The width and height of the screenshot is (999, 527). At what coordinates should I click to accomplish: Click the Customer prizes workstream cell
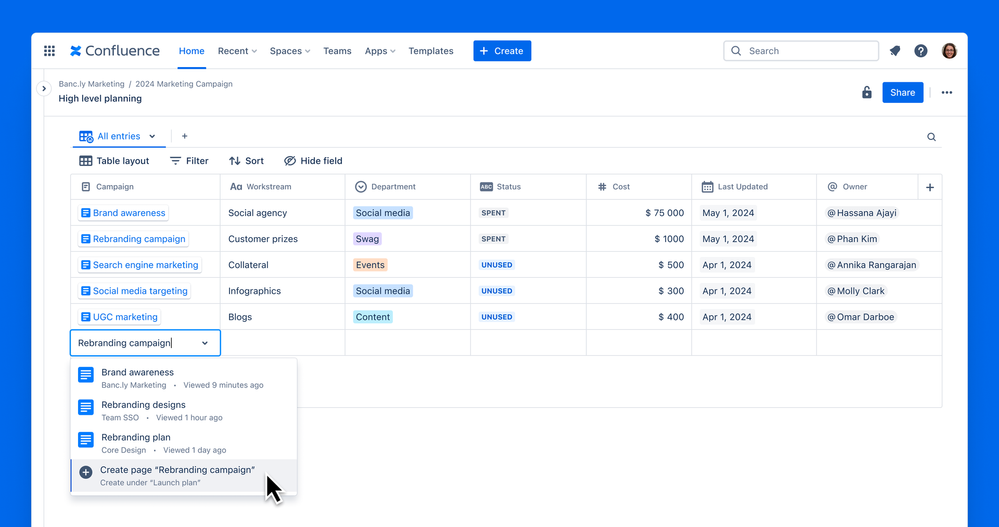click(282, 239)
